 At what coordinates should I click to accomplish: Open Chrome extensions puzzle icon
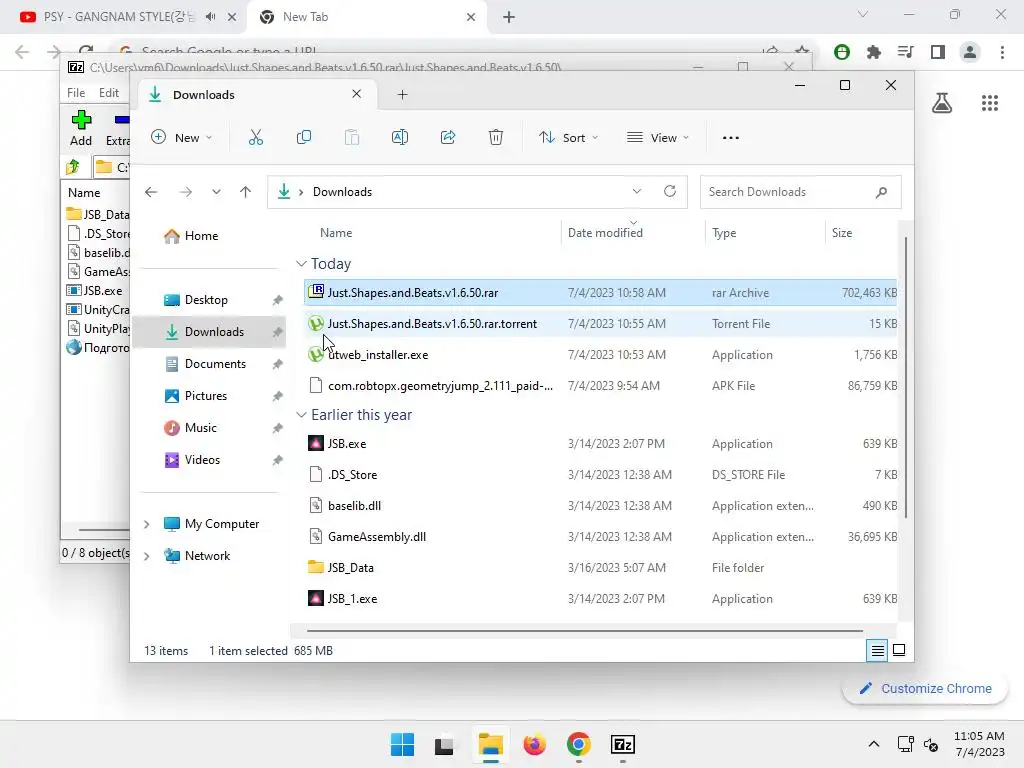coord(874,52)
